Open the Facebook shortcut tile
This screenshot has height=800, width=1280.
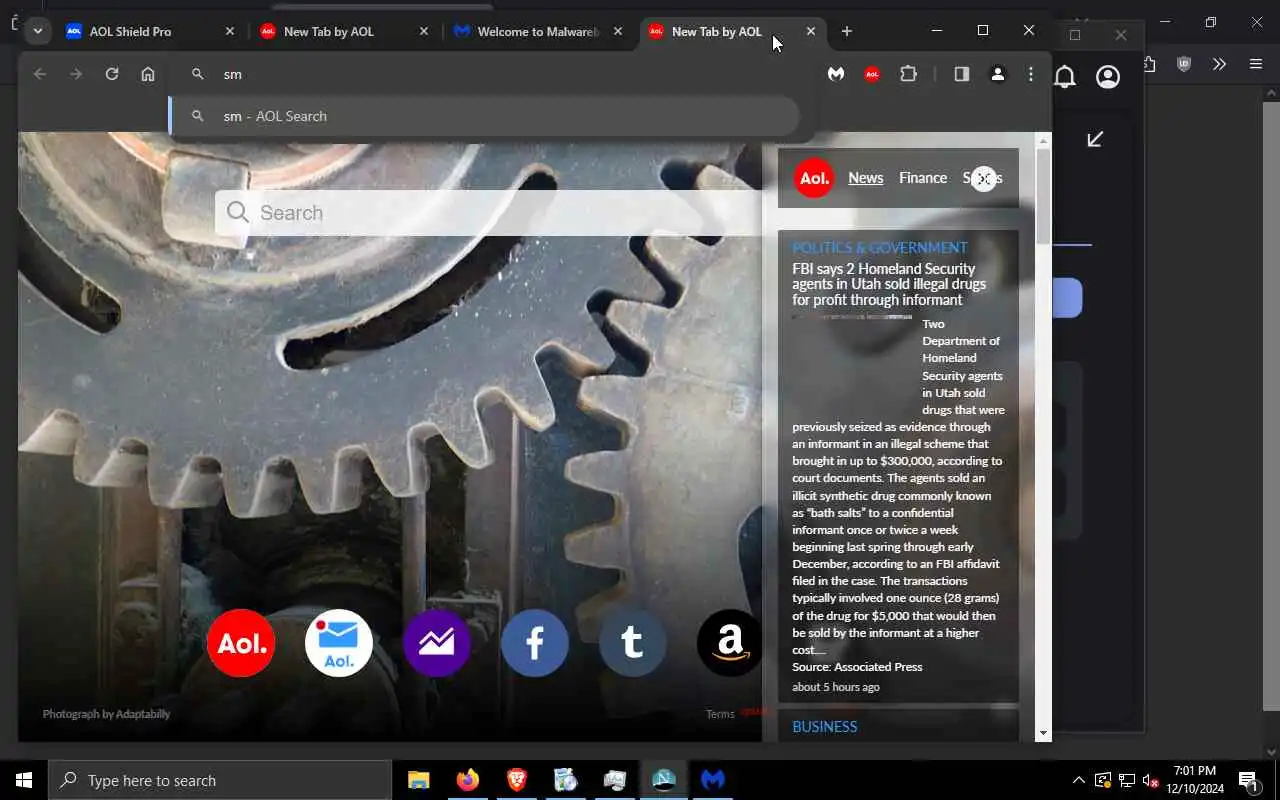(x=535, y=643)
